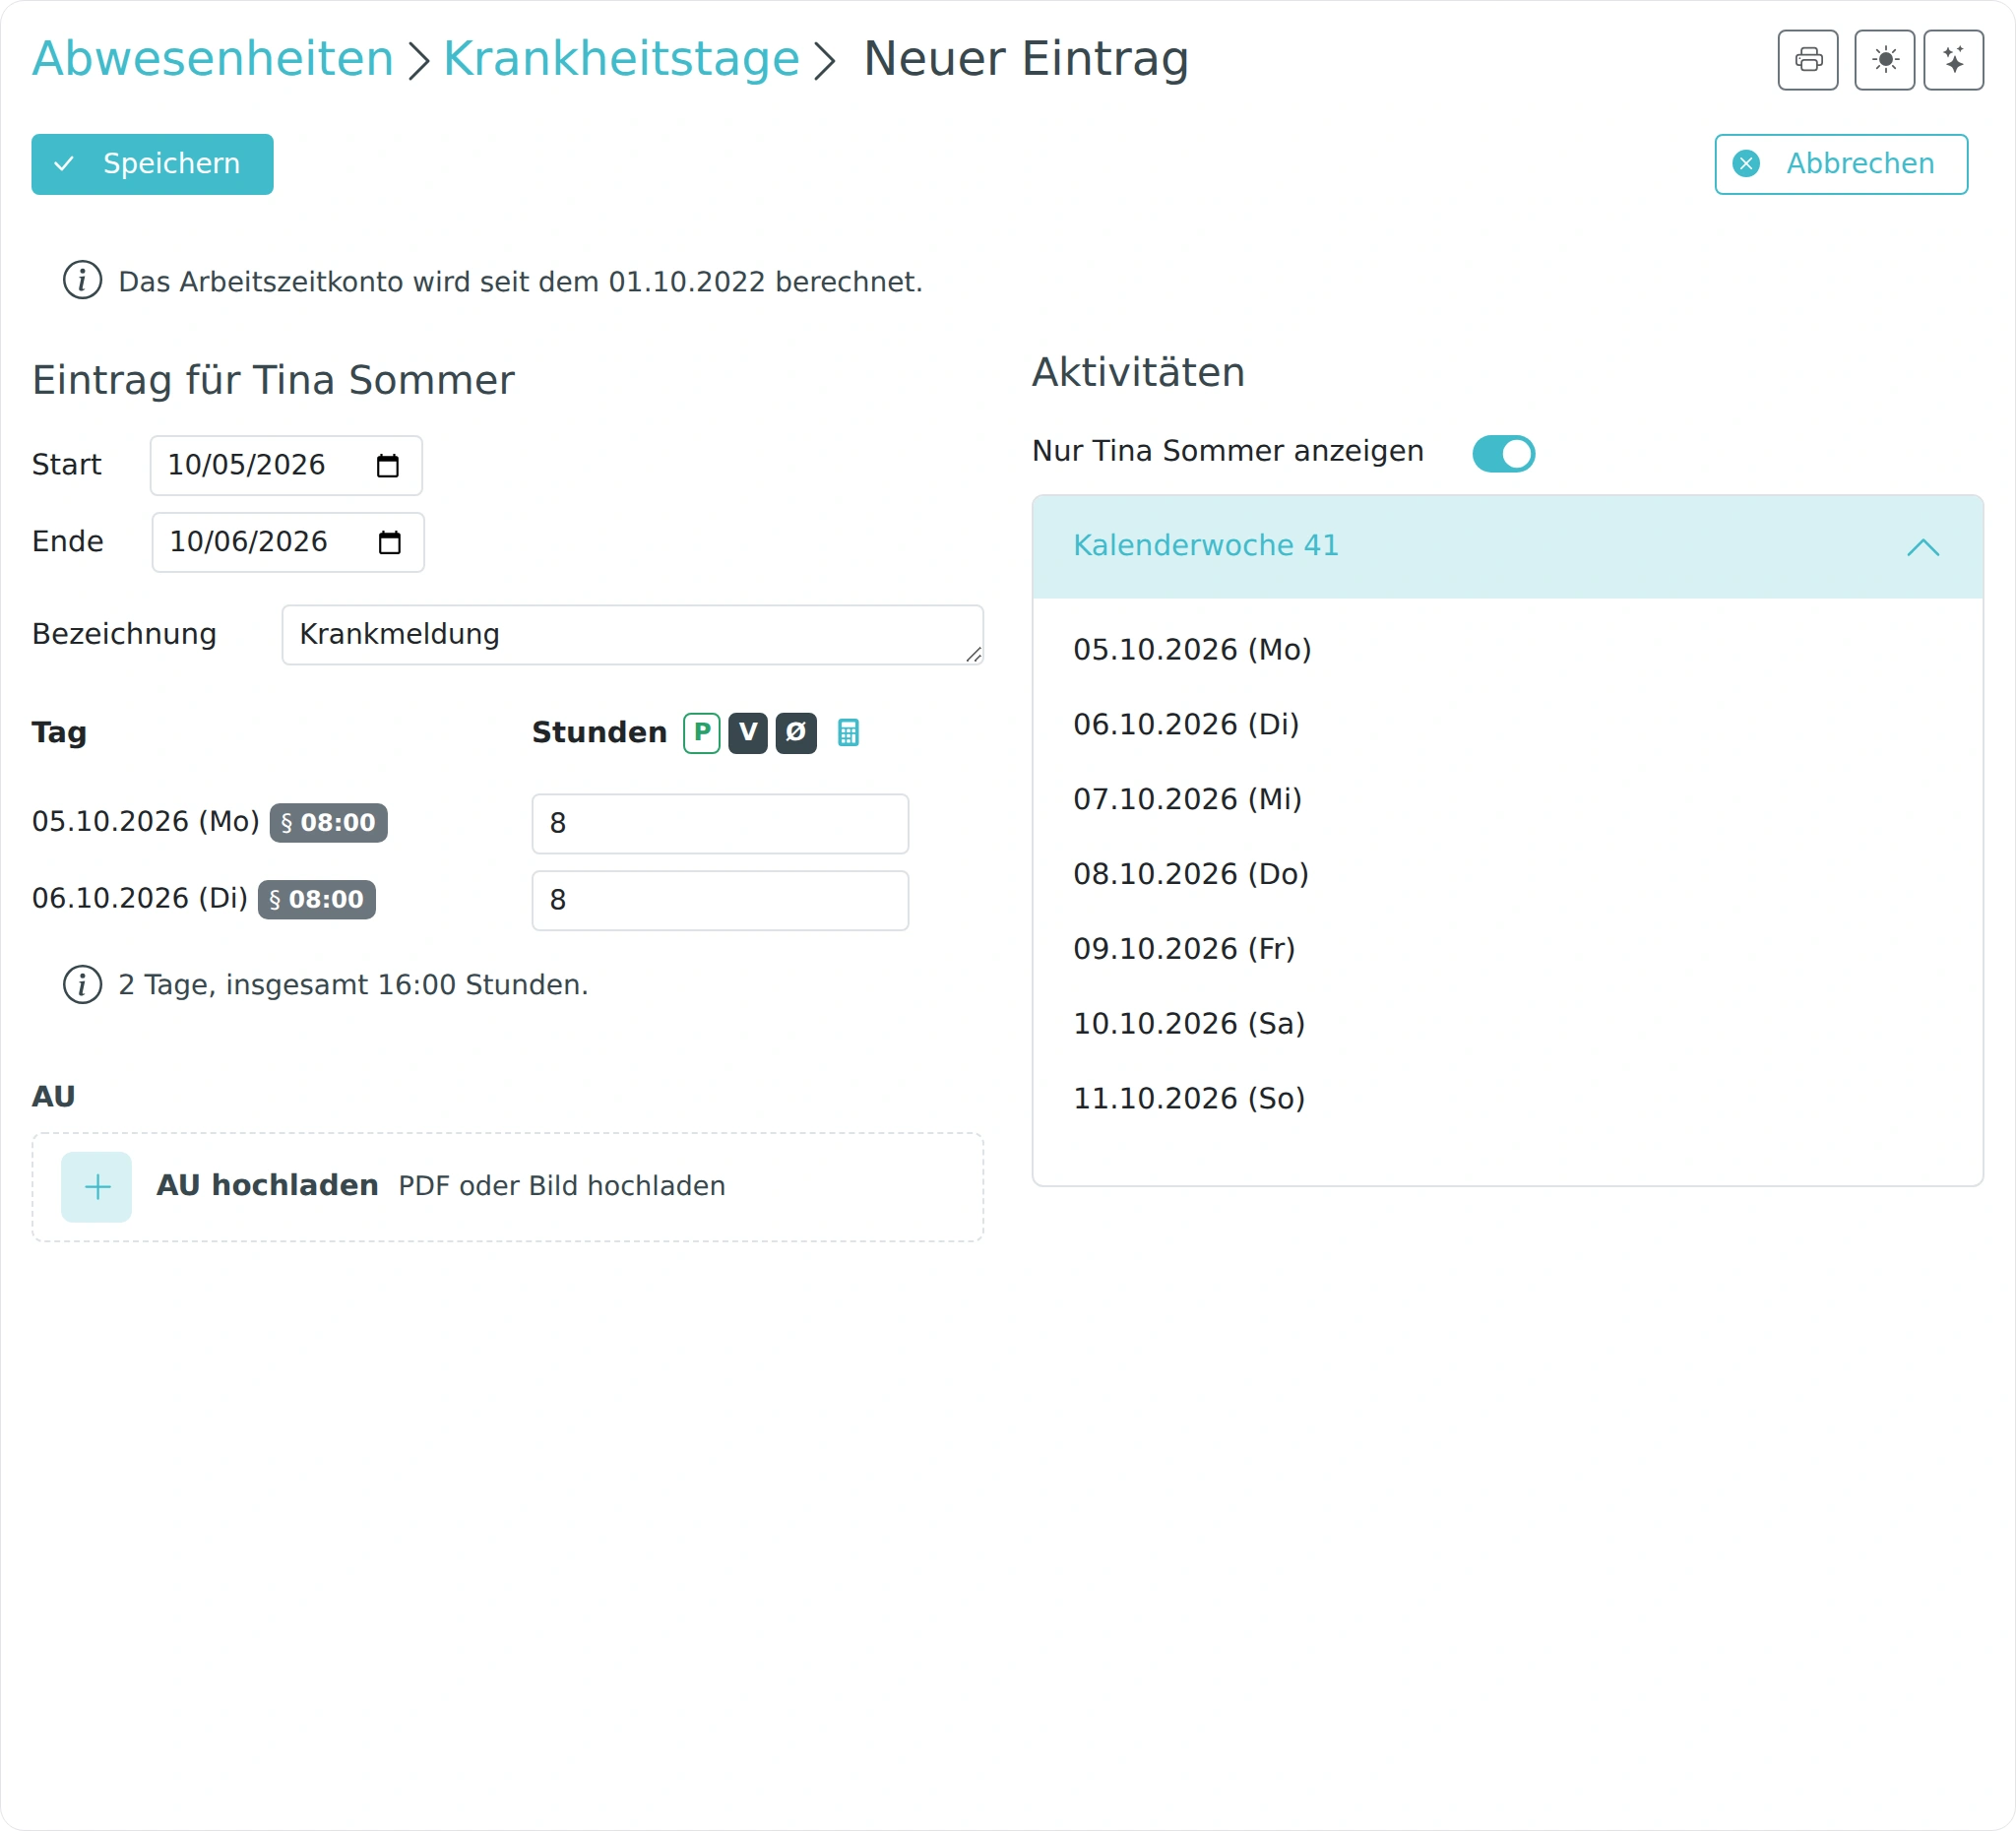Click AU hochladen upload area
The height and width of the screenshot is (1831, 2016).
click(x=508, y=1187)
